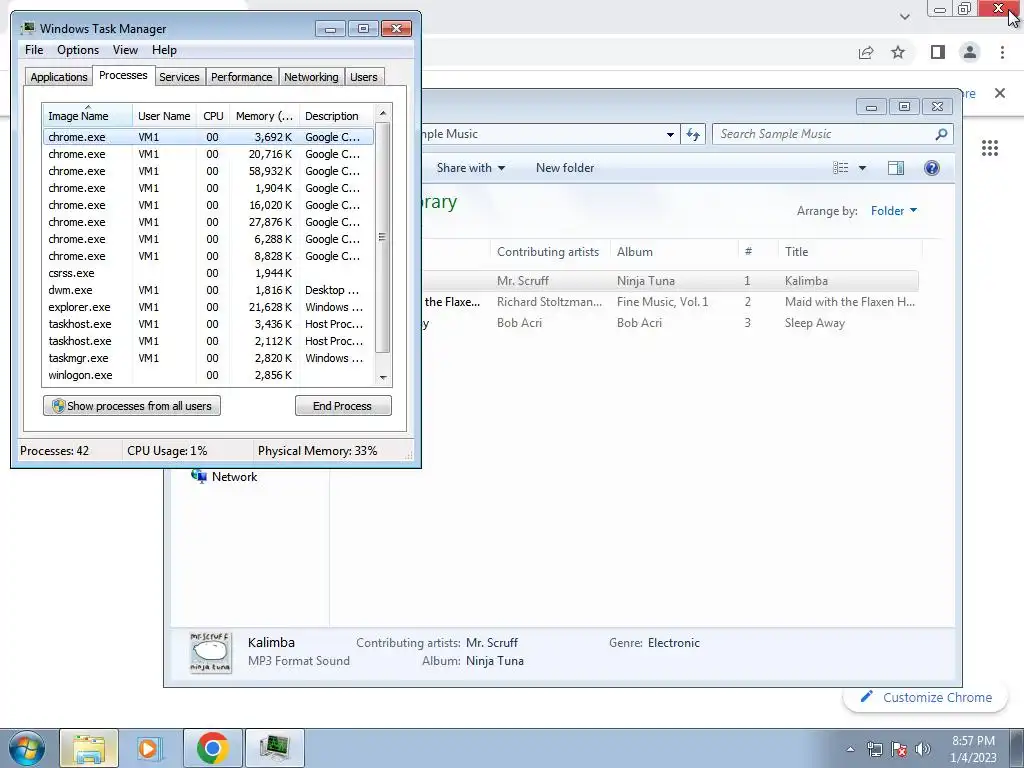Open the Share with dropdown
This screenshot has height=768, width=1024.
(471, 168)
